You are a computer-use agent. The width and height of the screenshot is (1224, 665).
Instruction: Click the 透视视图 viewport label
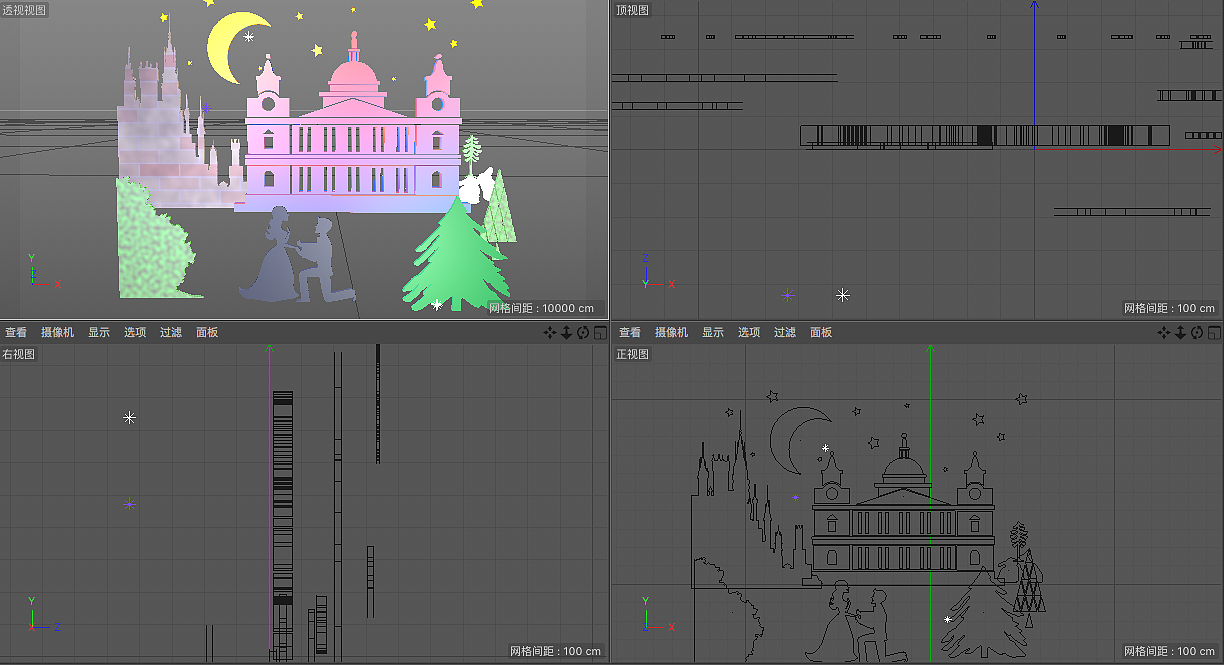[25, 10]
